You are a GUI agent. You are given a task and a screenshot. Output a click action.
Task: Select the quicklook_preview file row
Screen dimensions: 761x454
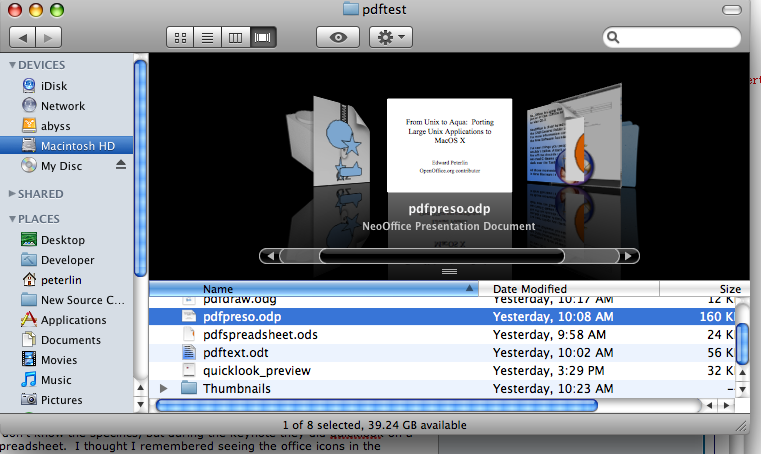[x=442, y=370]
